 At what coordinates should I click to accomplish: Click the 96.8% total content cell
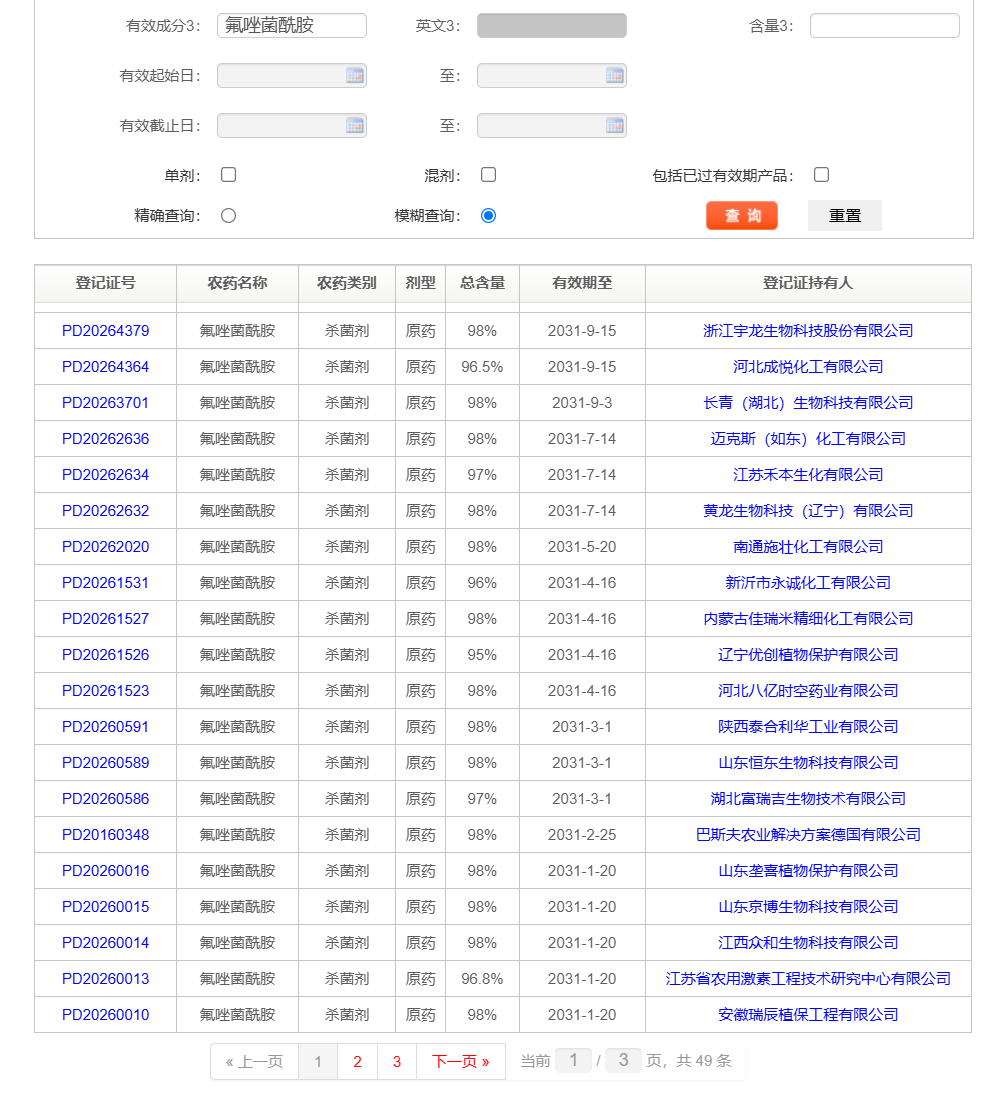pos(482,979)
